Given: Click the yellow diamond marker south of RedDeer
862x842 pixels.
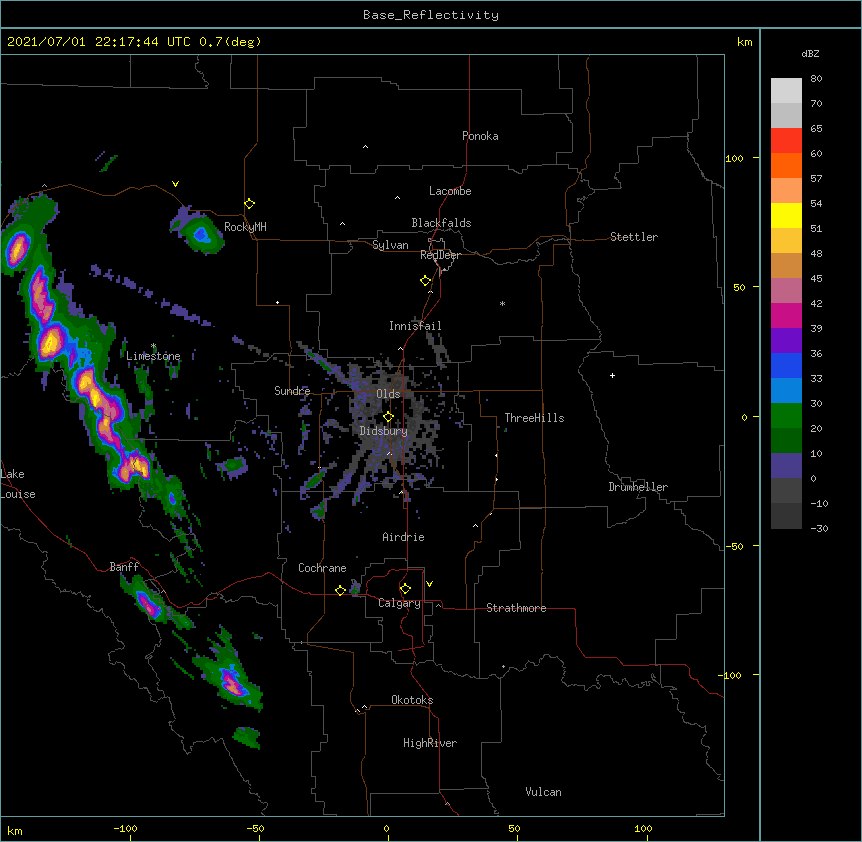Looking at the screenshot, I should coord(426,281).
